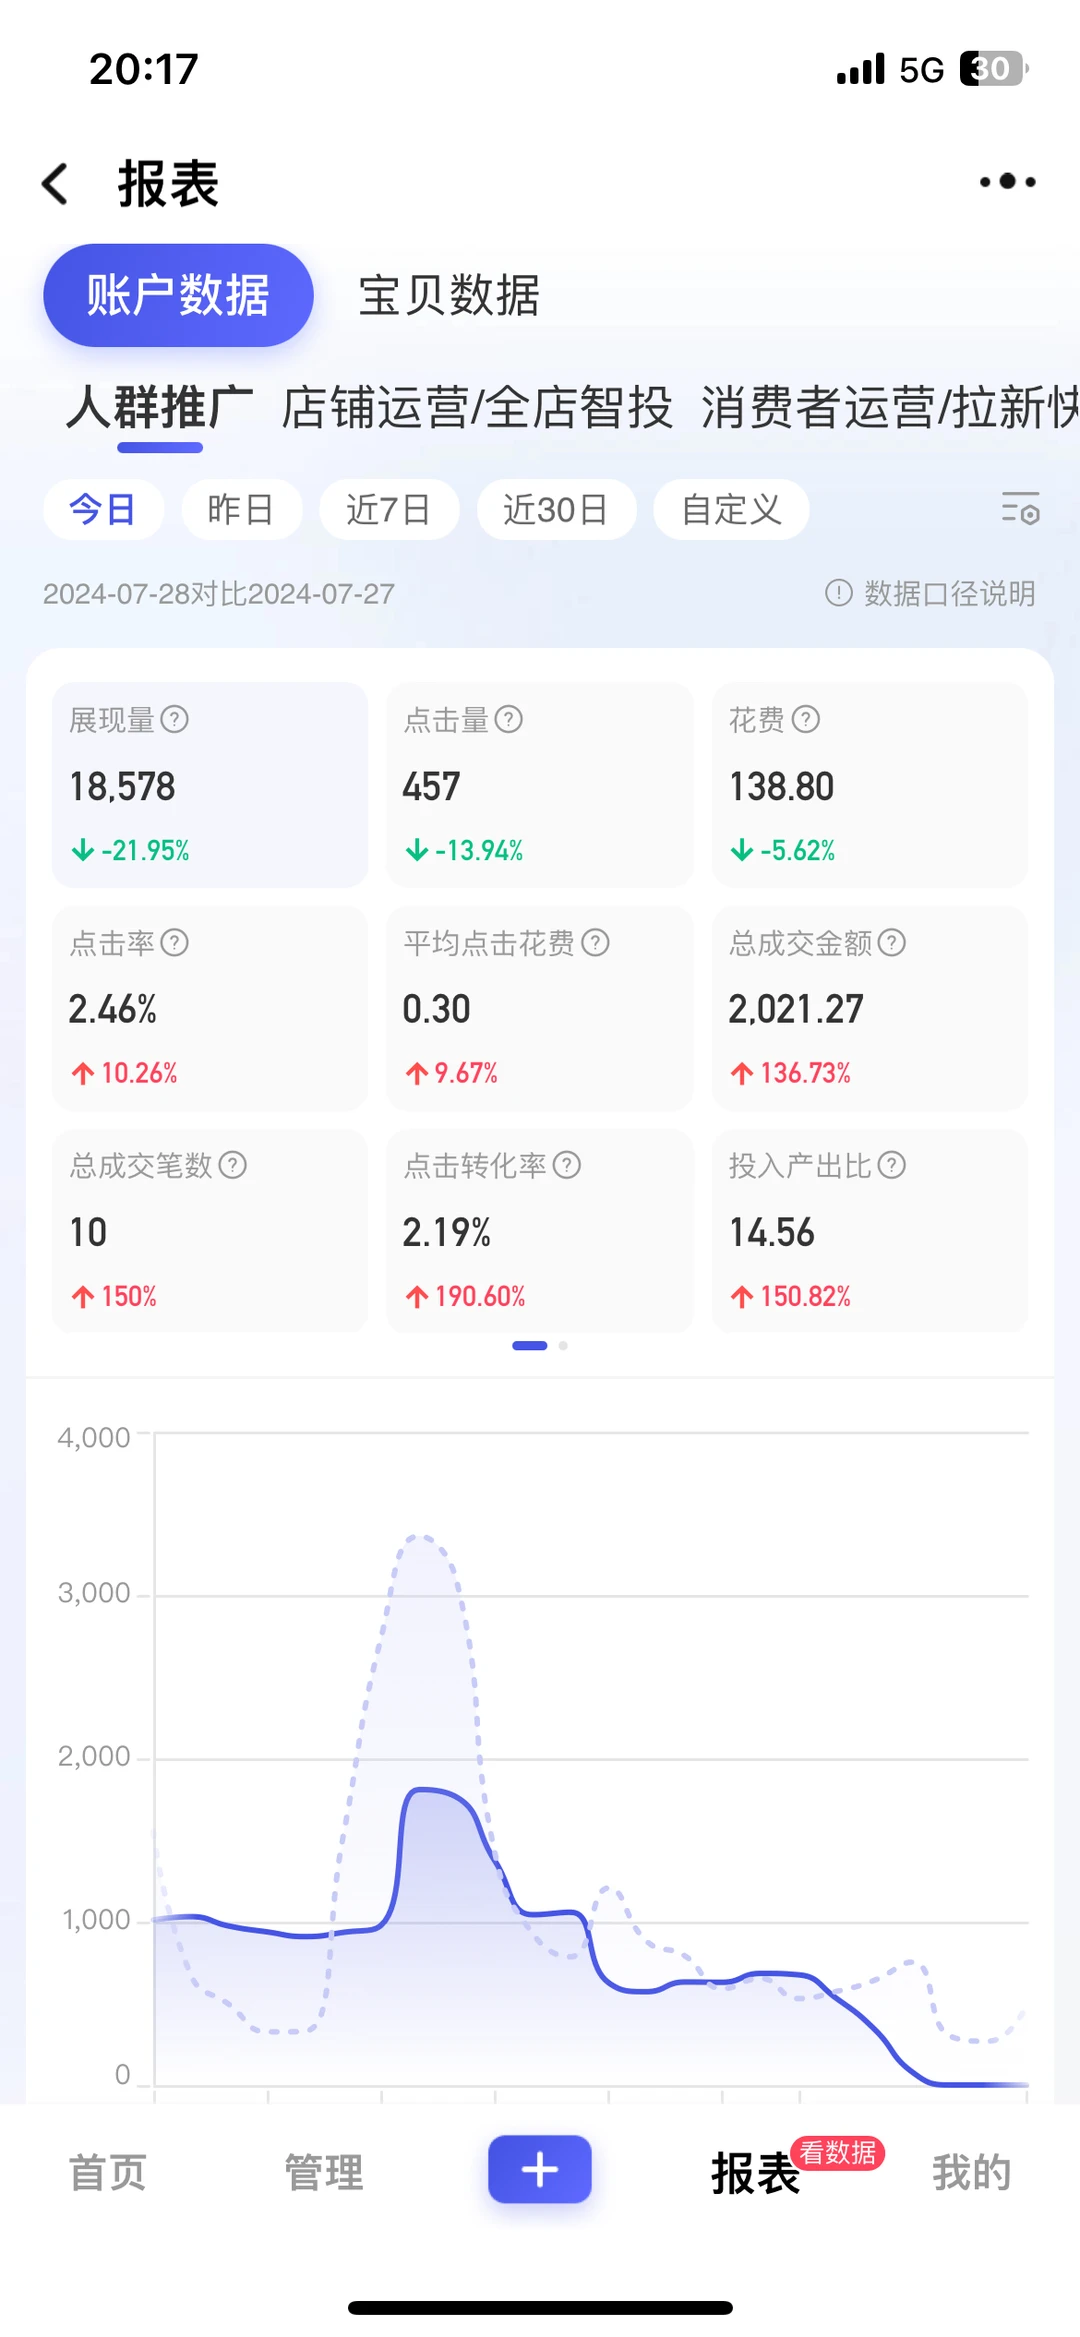This screenshot has height=2337, width=1080.
Task: Tap info icon beside 数据口径说明
Action: (x=838, y=593)
